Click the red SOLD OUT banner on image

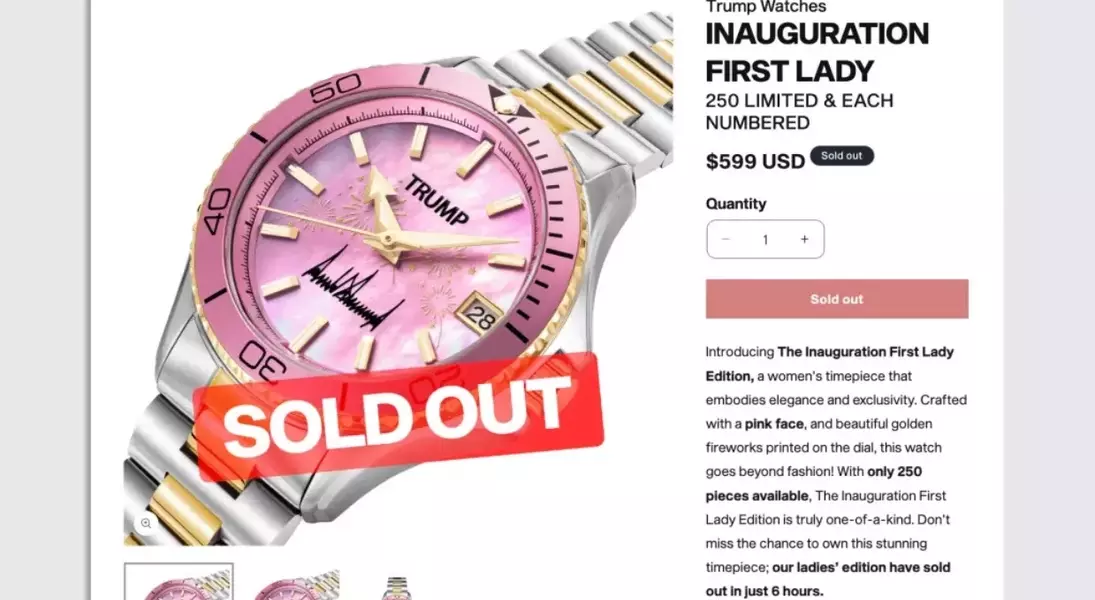(399, 416)
